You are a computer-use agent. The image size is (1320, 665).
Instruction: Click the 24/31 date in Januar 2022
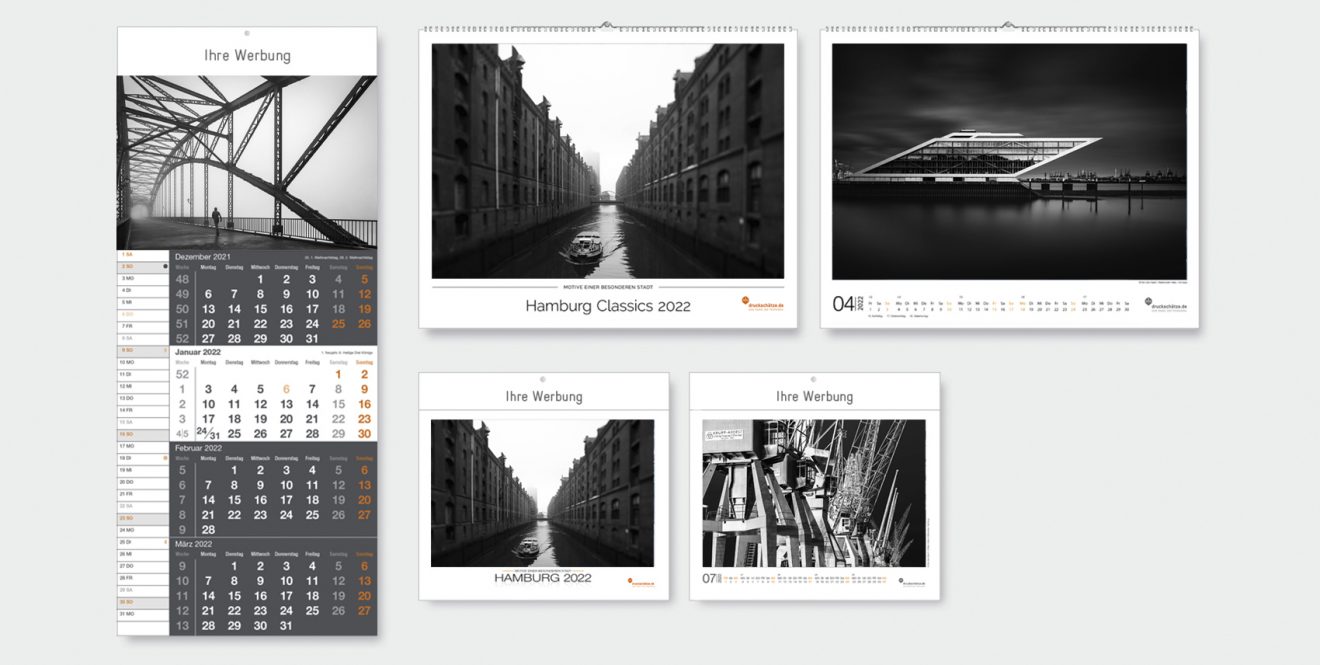pyautogui.click(x=208, y=433)
